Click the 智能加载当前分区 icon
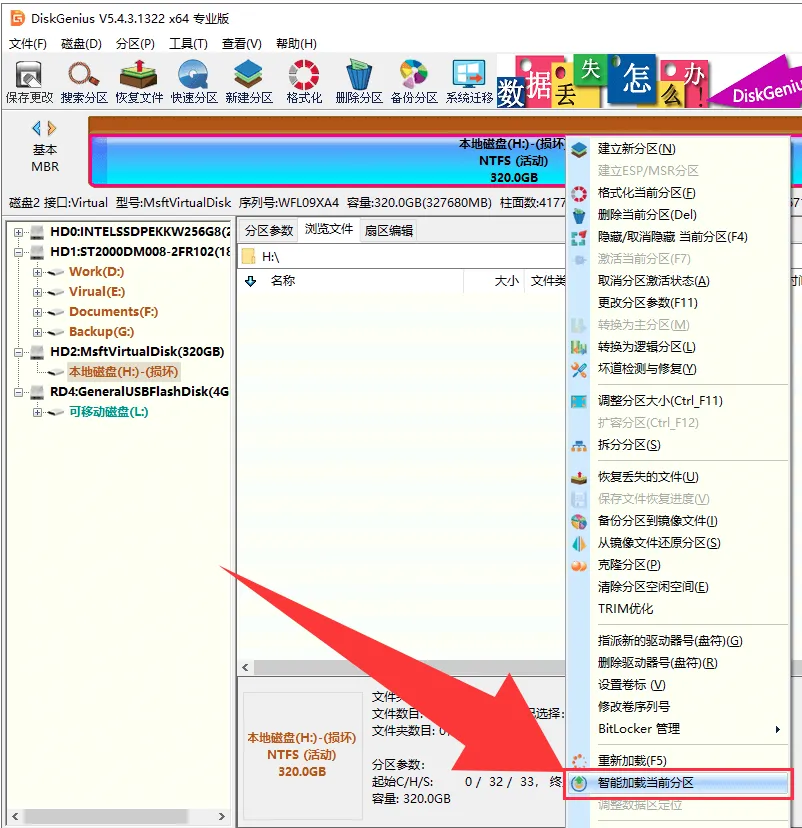Image resolution: width=802 pixels, height=828 pixels. coord(579,783)
